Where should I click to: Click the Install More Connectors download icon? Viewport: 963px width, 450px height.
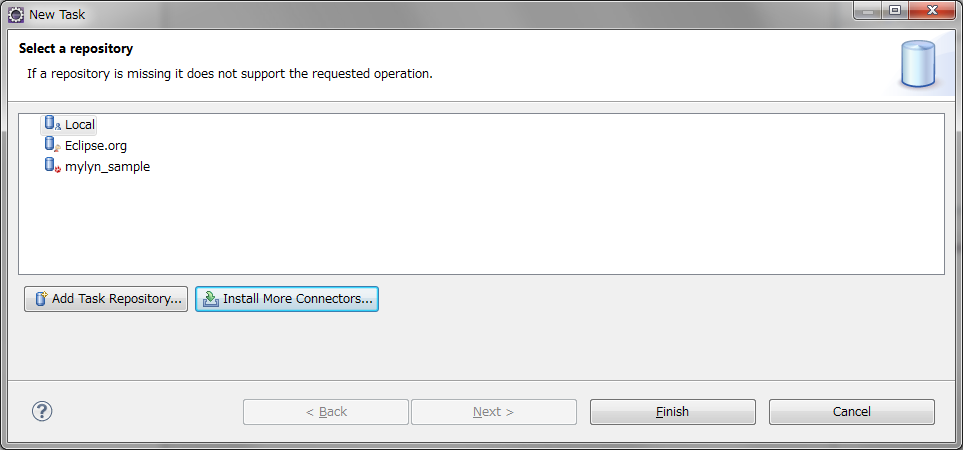click(211, 299)
